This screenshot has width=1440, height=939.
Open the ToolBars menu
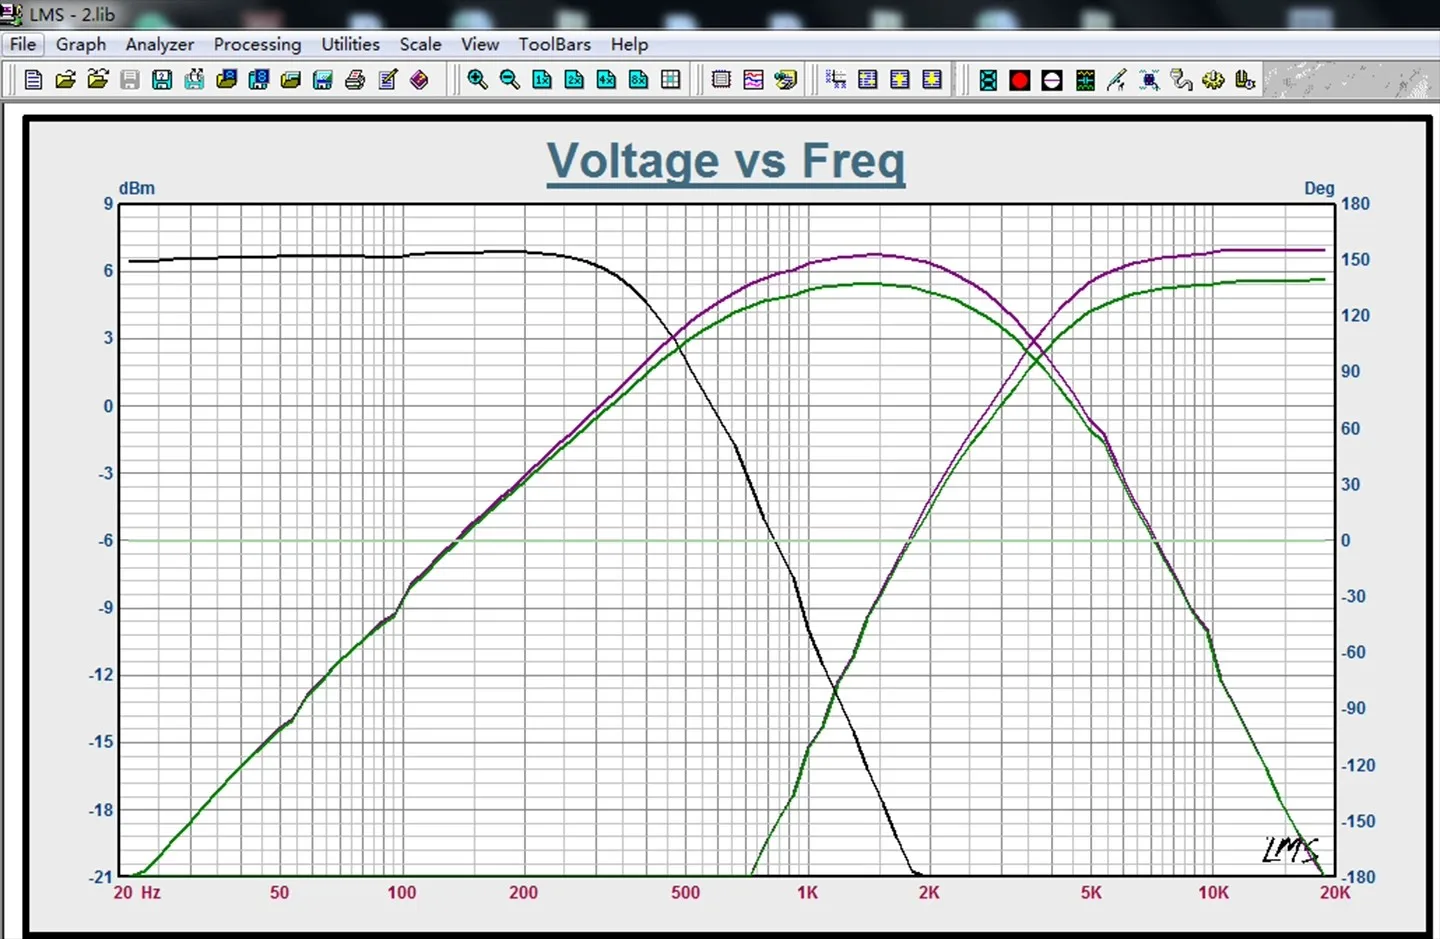point(554,44)
